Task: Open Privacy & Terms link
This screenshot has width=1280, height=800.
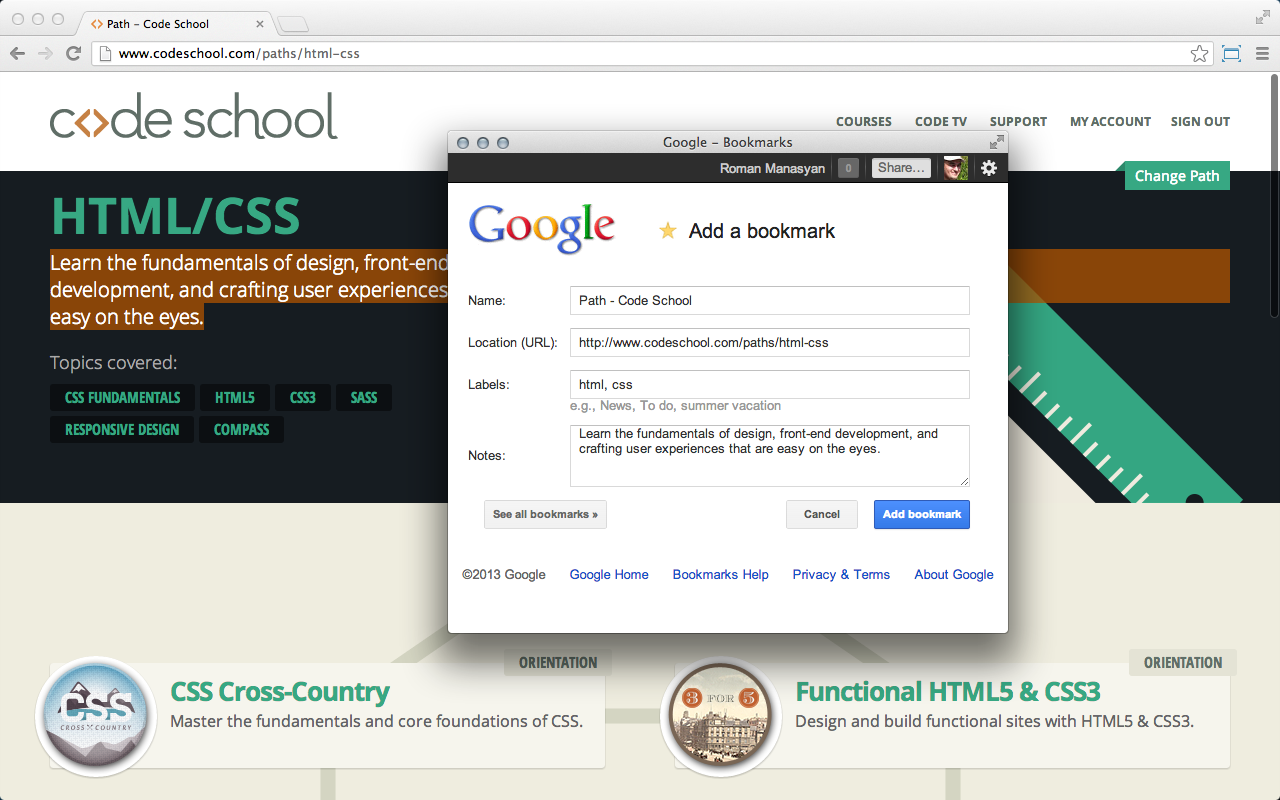Action: (841, 574)
